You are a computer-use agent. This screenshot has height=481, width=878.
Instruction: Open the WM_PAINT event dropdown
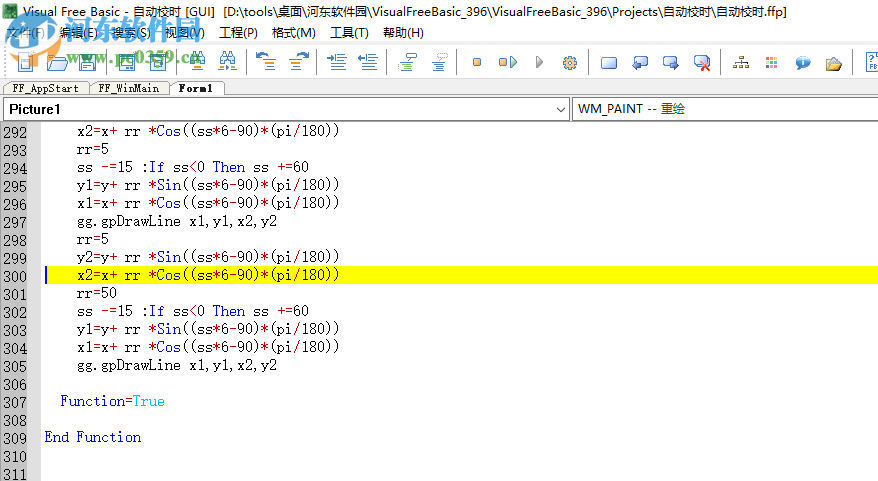pos(726,109)
